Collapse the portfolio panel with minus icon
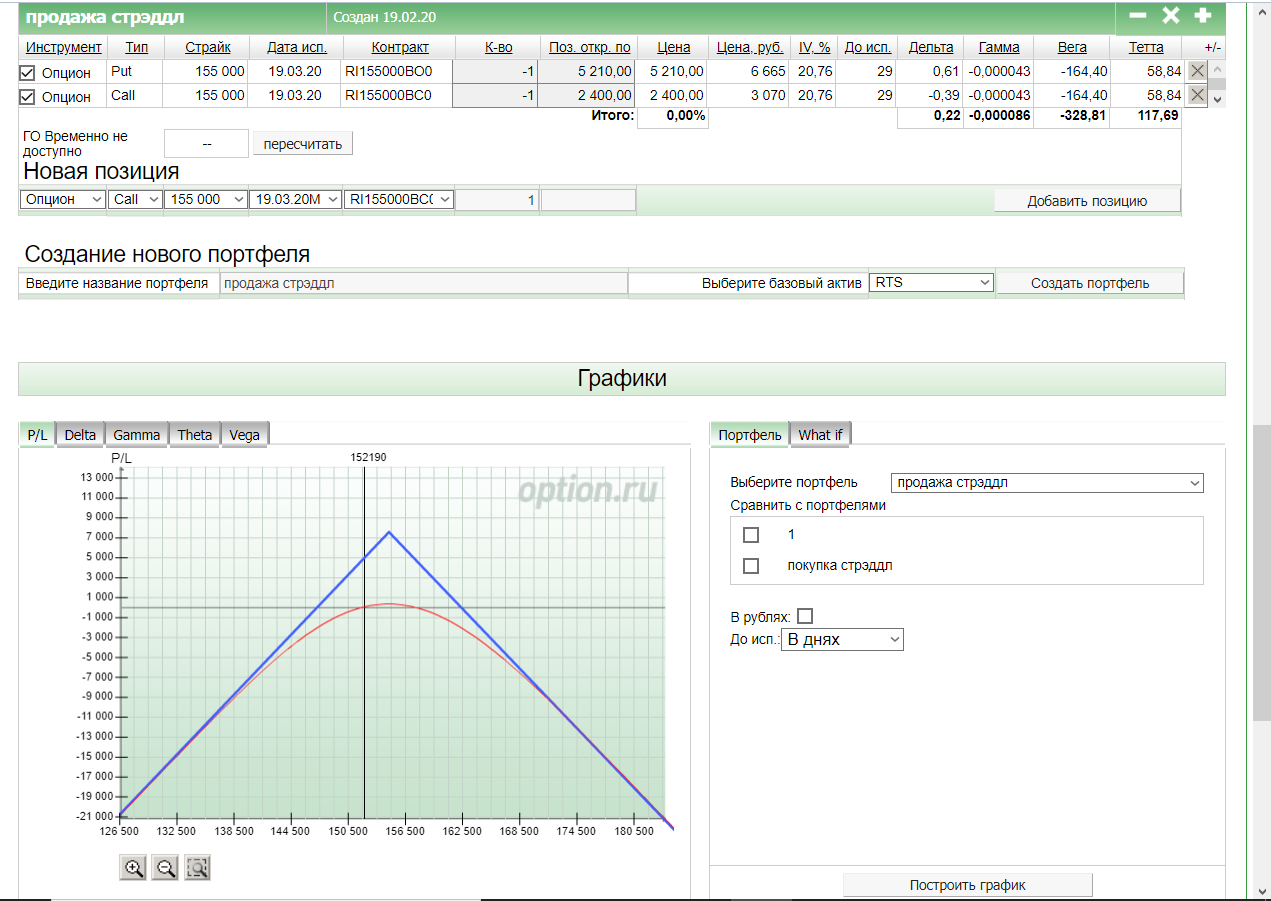The image size is (1271, 901). pyautogui.click(x=1138, y=16)
